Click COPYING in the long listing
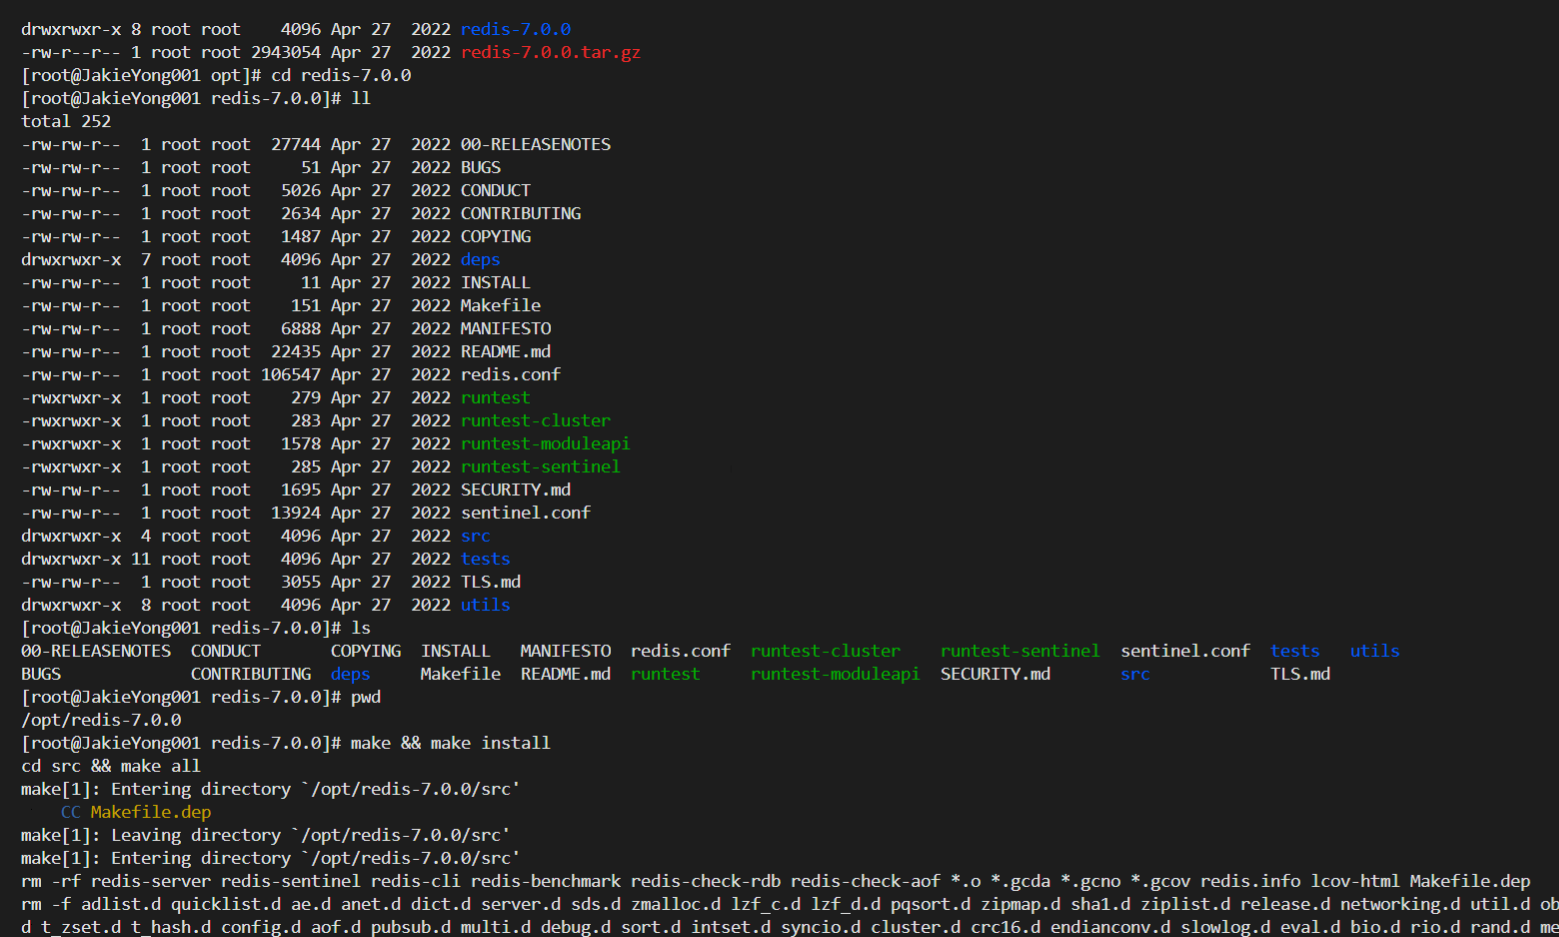Screen dimensions: 1559x937 [x=495, y=236]
